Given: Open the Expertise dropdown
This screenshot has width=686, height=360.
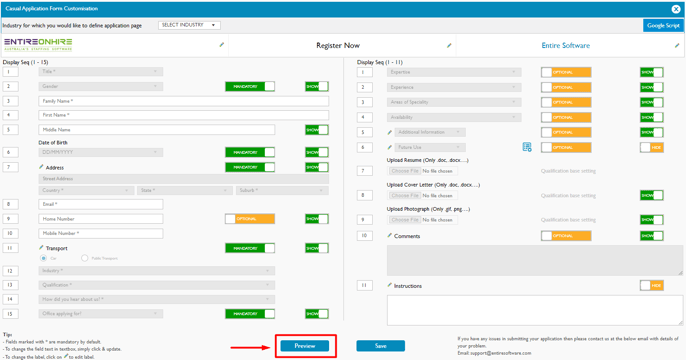Looking at the screenshot, I should pyautogui.click(x=454, y=72).
